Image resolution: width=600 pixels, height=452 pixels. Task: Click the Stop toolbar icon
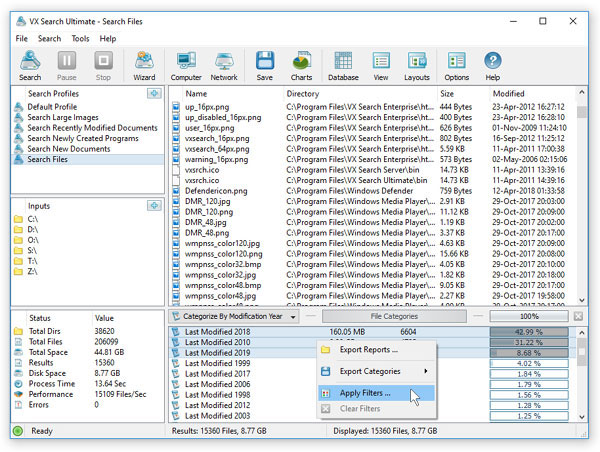coord(103,66)
